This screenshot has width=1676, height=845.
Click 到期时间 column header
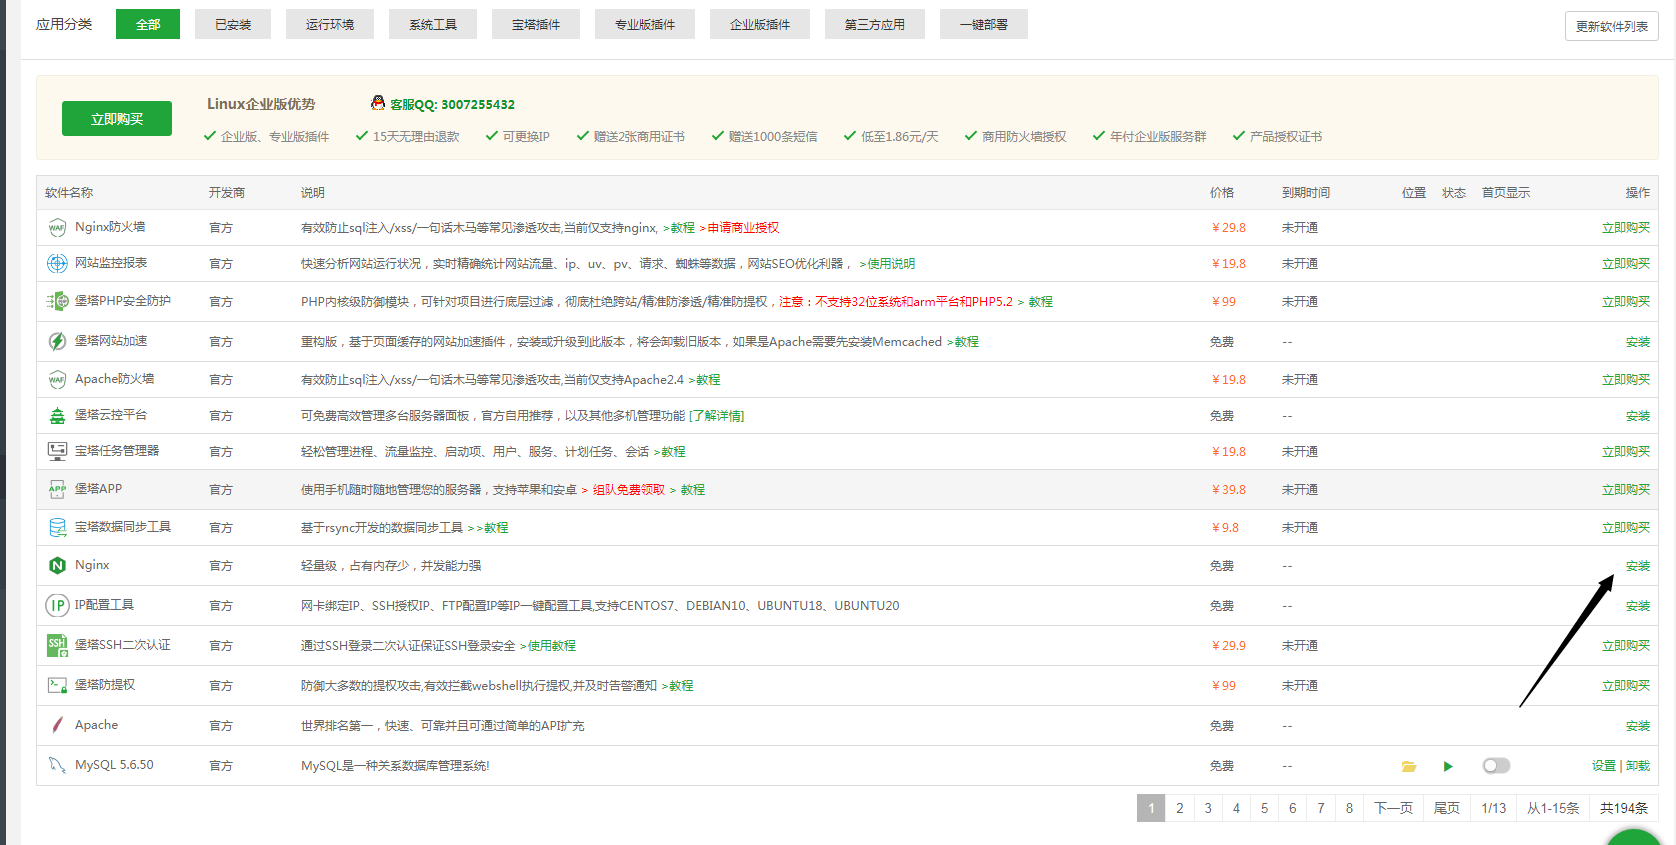tap(1306, 193)
